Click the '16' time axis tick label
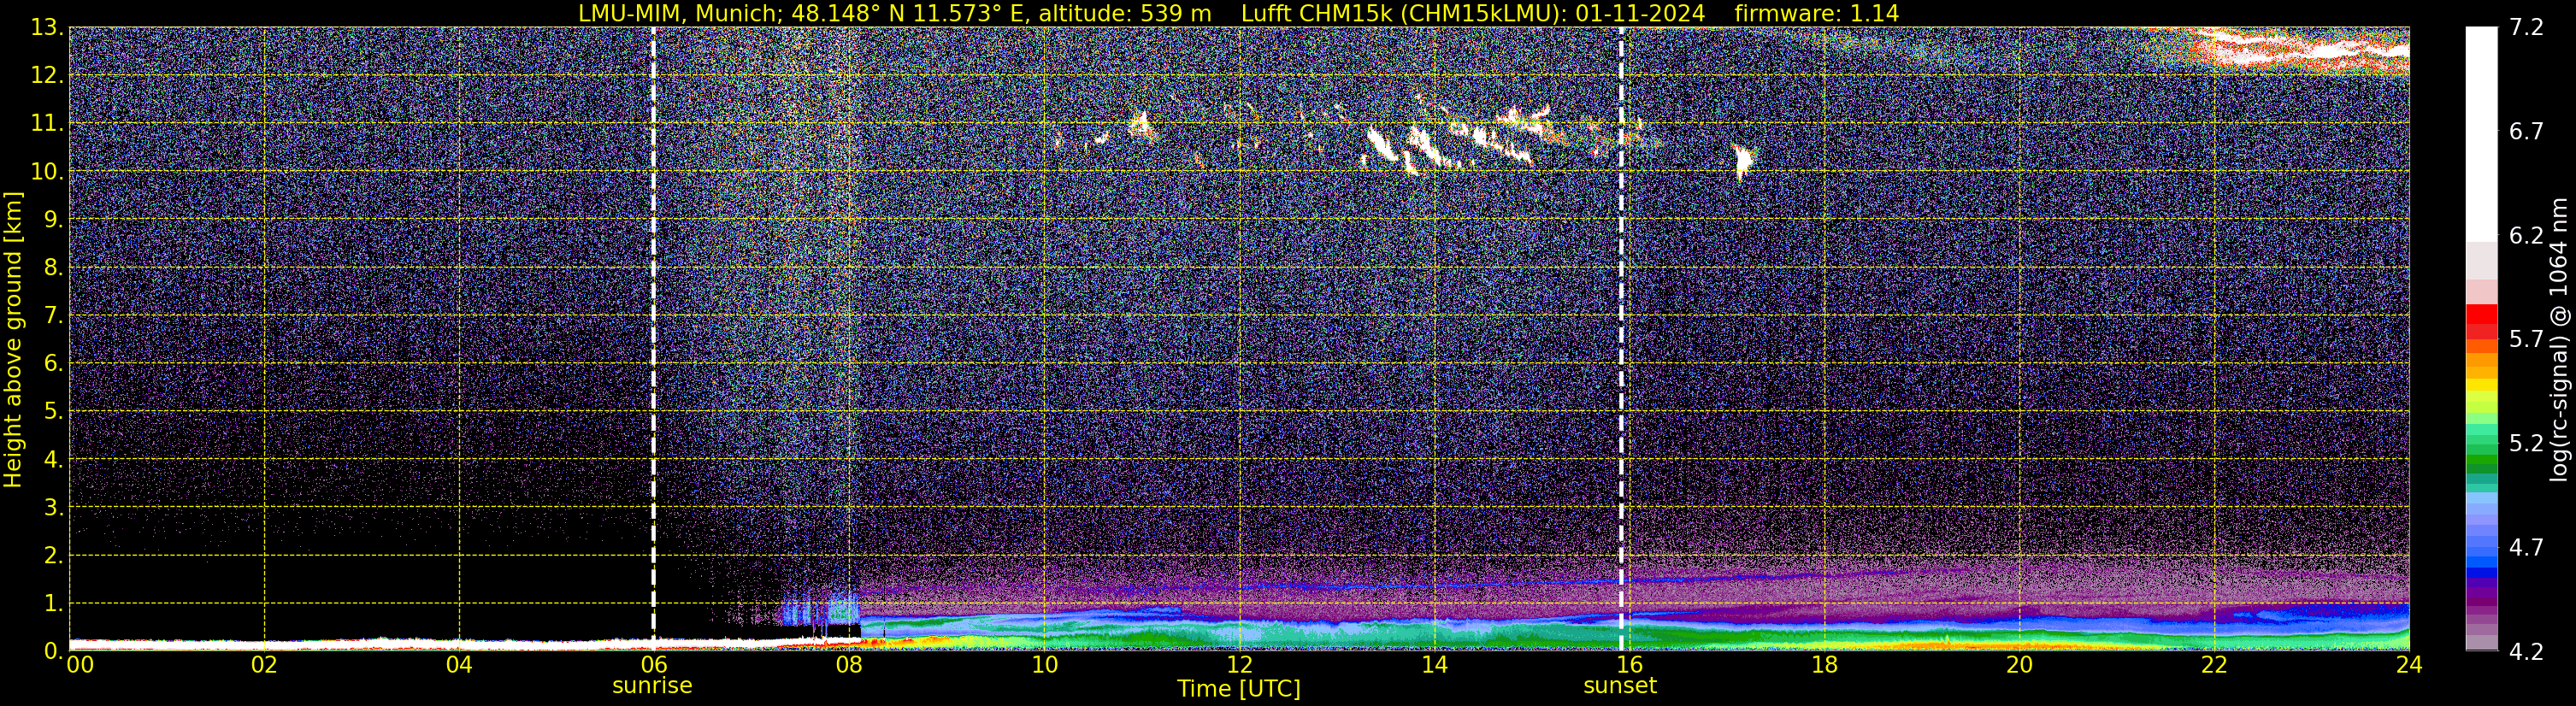2576x706 pixels. [x=1629, y=665]
